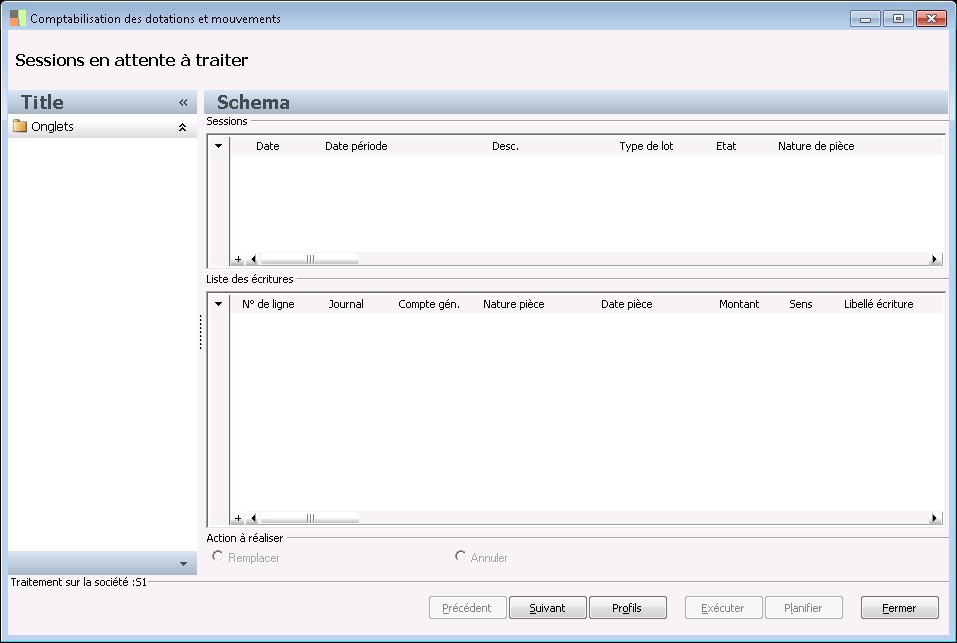Click the Sessions horizontal scrollbar thumb
957x643 pixels.
[309, 259]
